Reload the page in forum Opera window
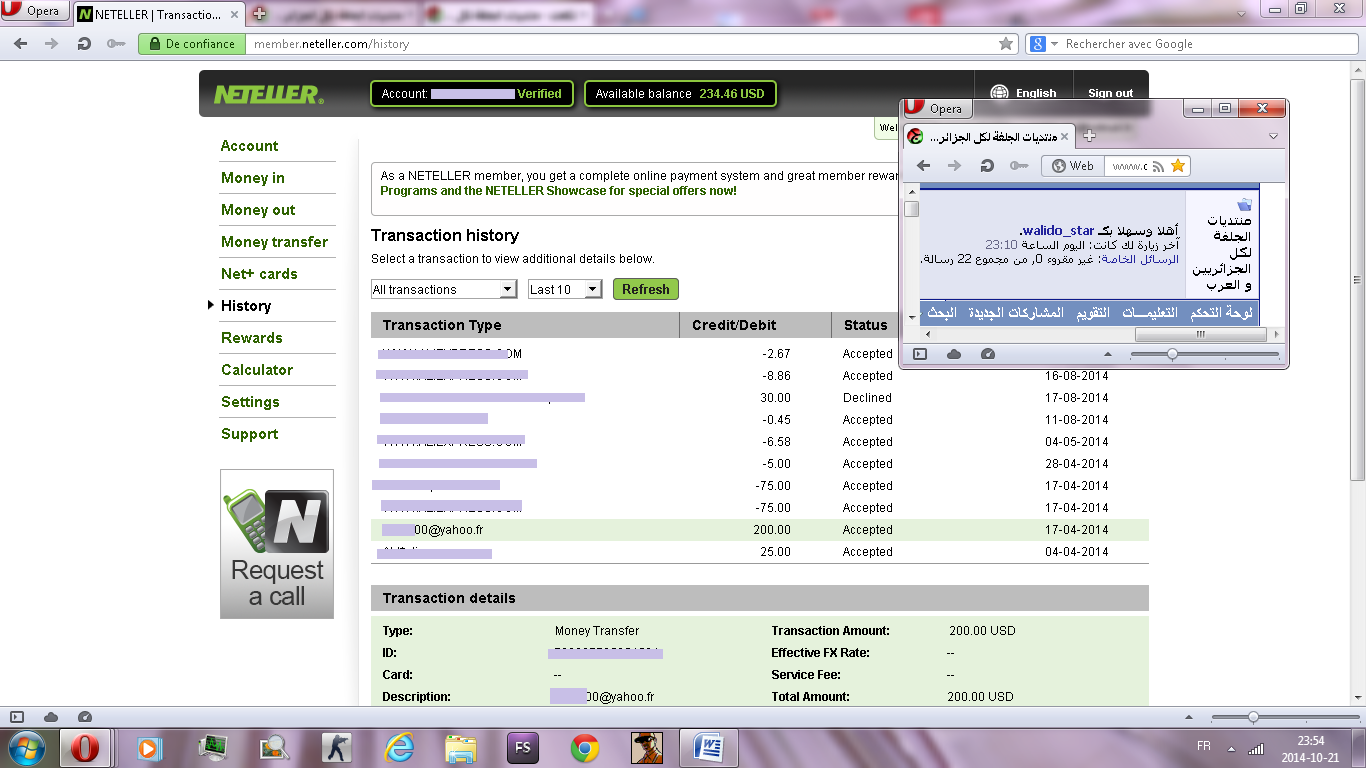This screenshot has height=768, width=1366. [987, 166]
